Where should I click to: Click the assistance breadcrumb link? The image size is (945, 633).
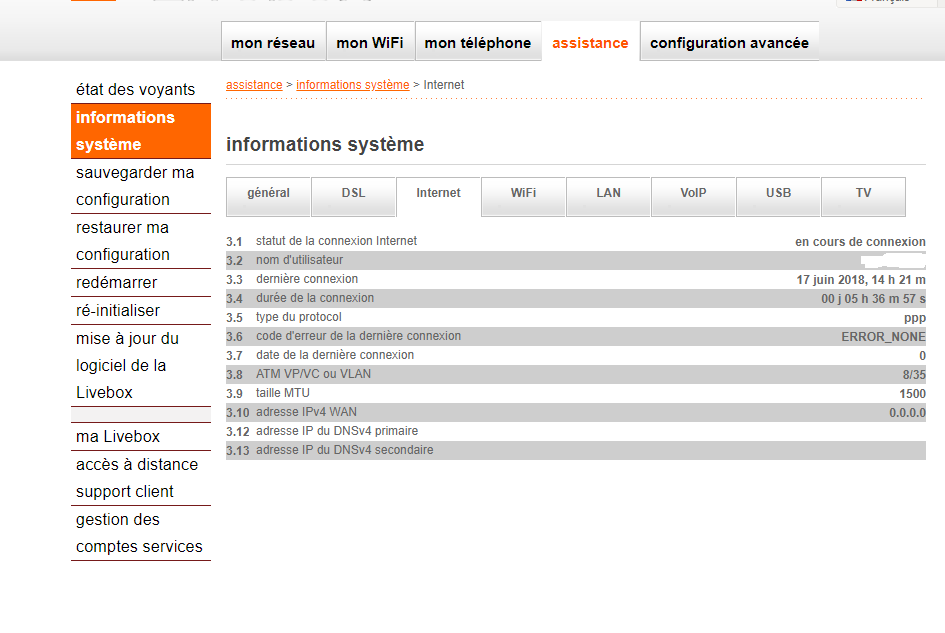254,85
